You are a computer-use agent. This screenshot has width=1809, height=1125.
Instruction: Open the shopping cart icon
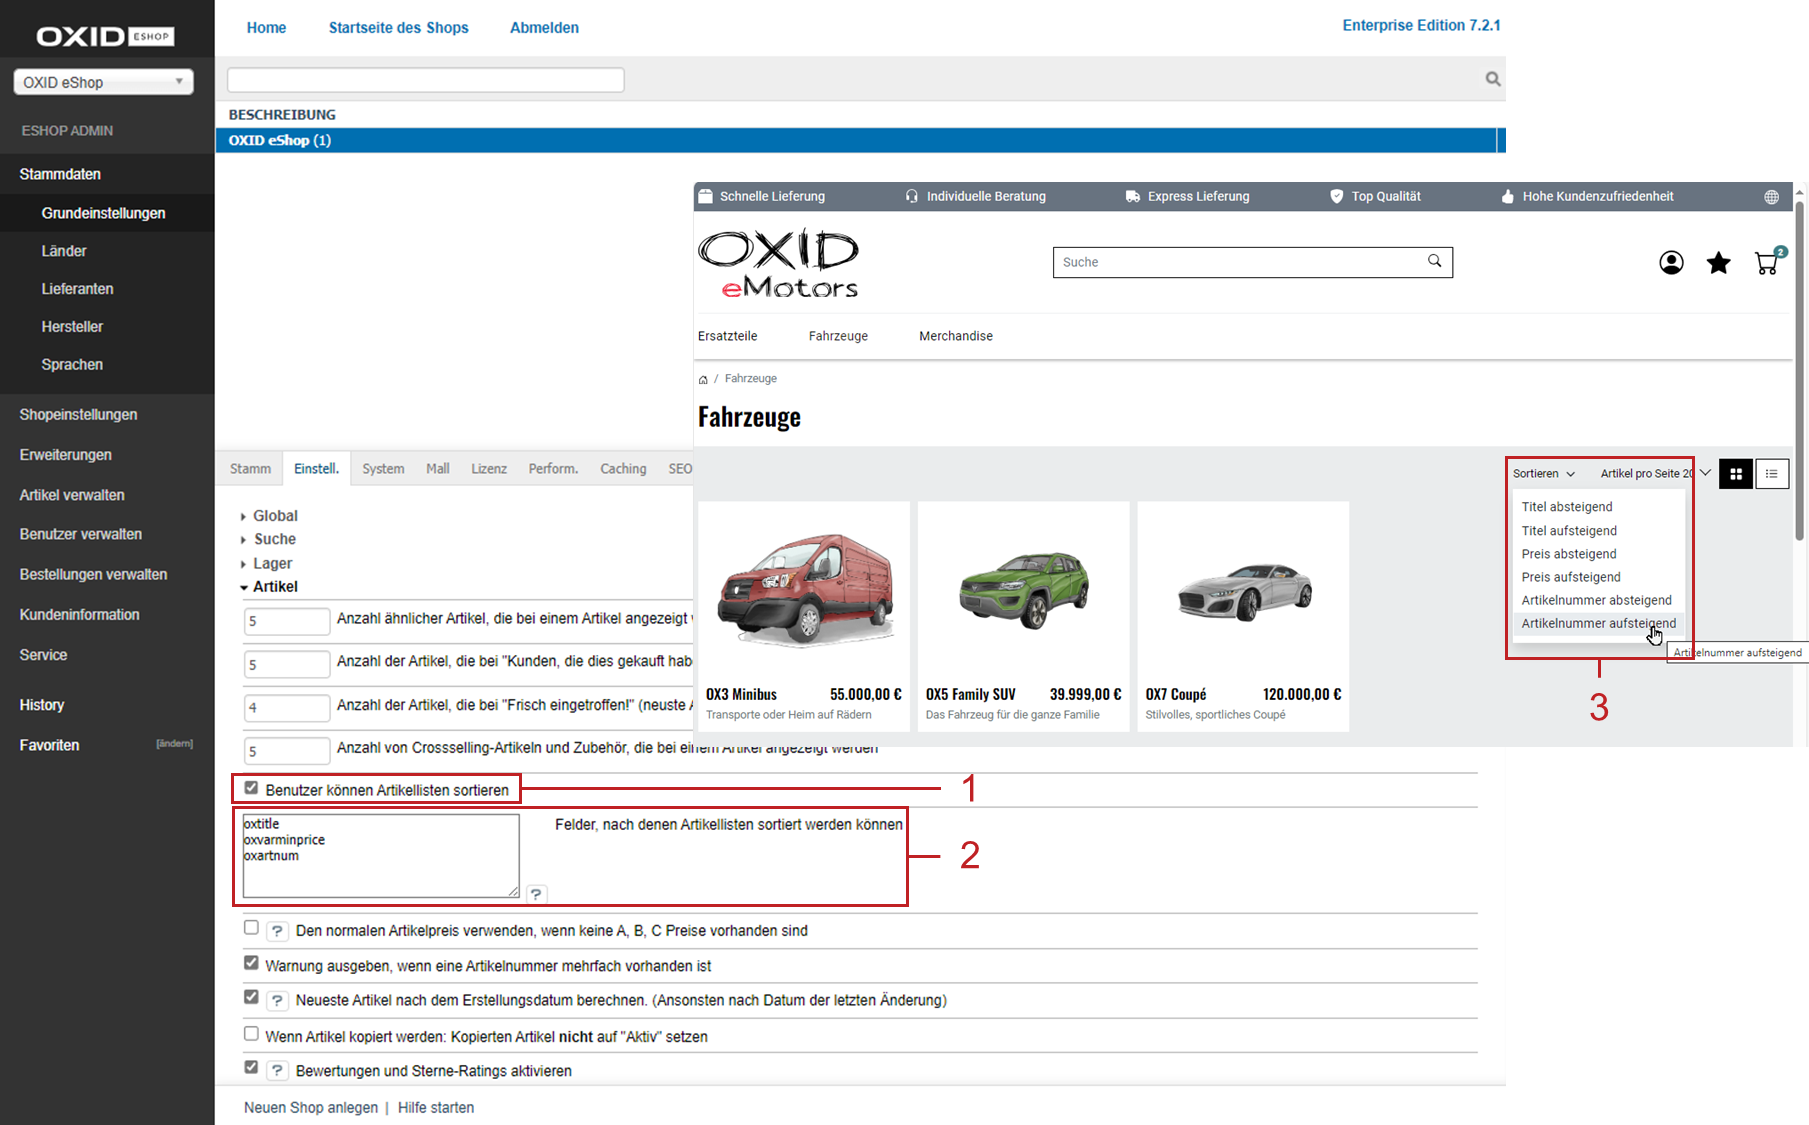1767,263
